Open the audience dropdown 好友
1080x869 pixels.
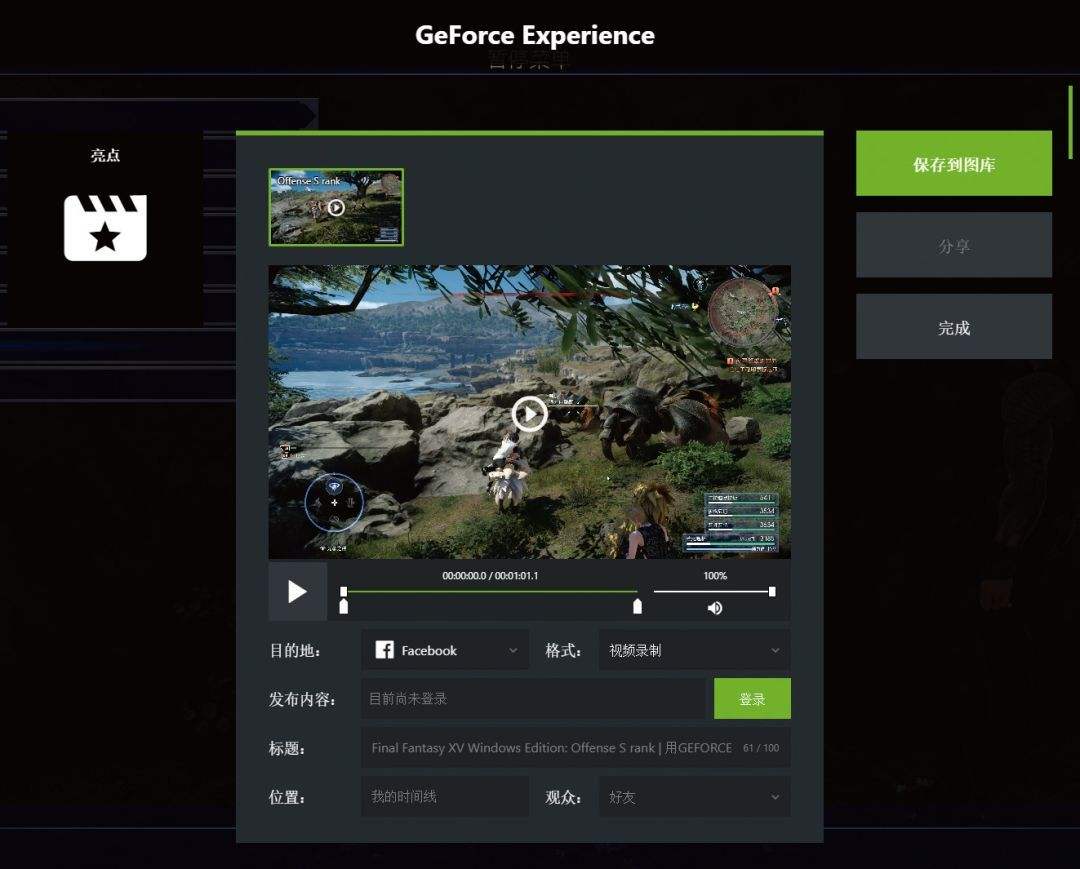(694, 797)
